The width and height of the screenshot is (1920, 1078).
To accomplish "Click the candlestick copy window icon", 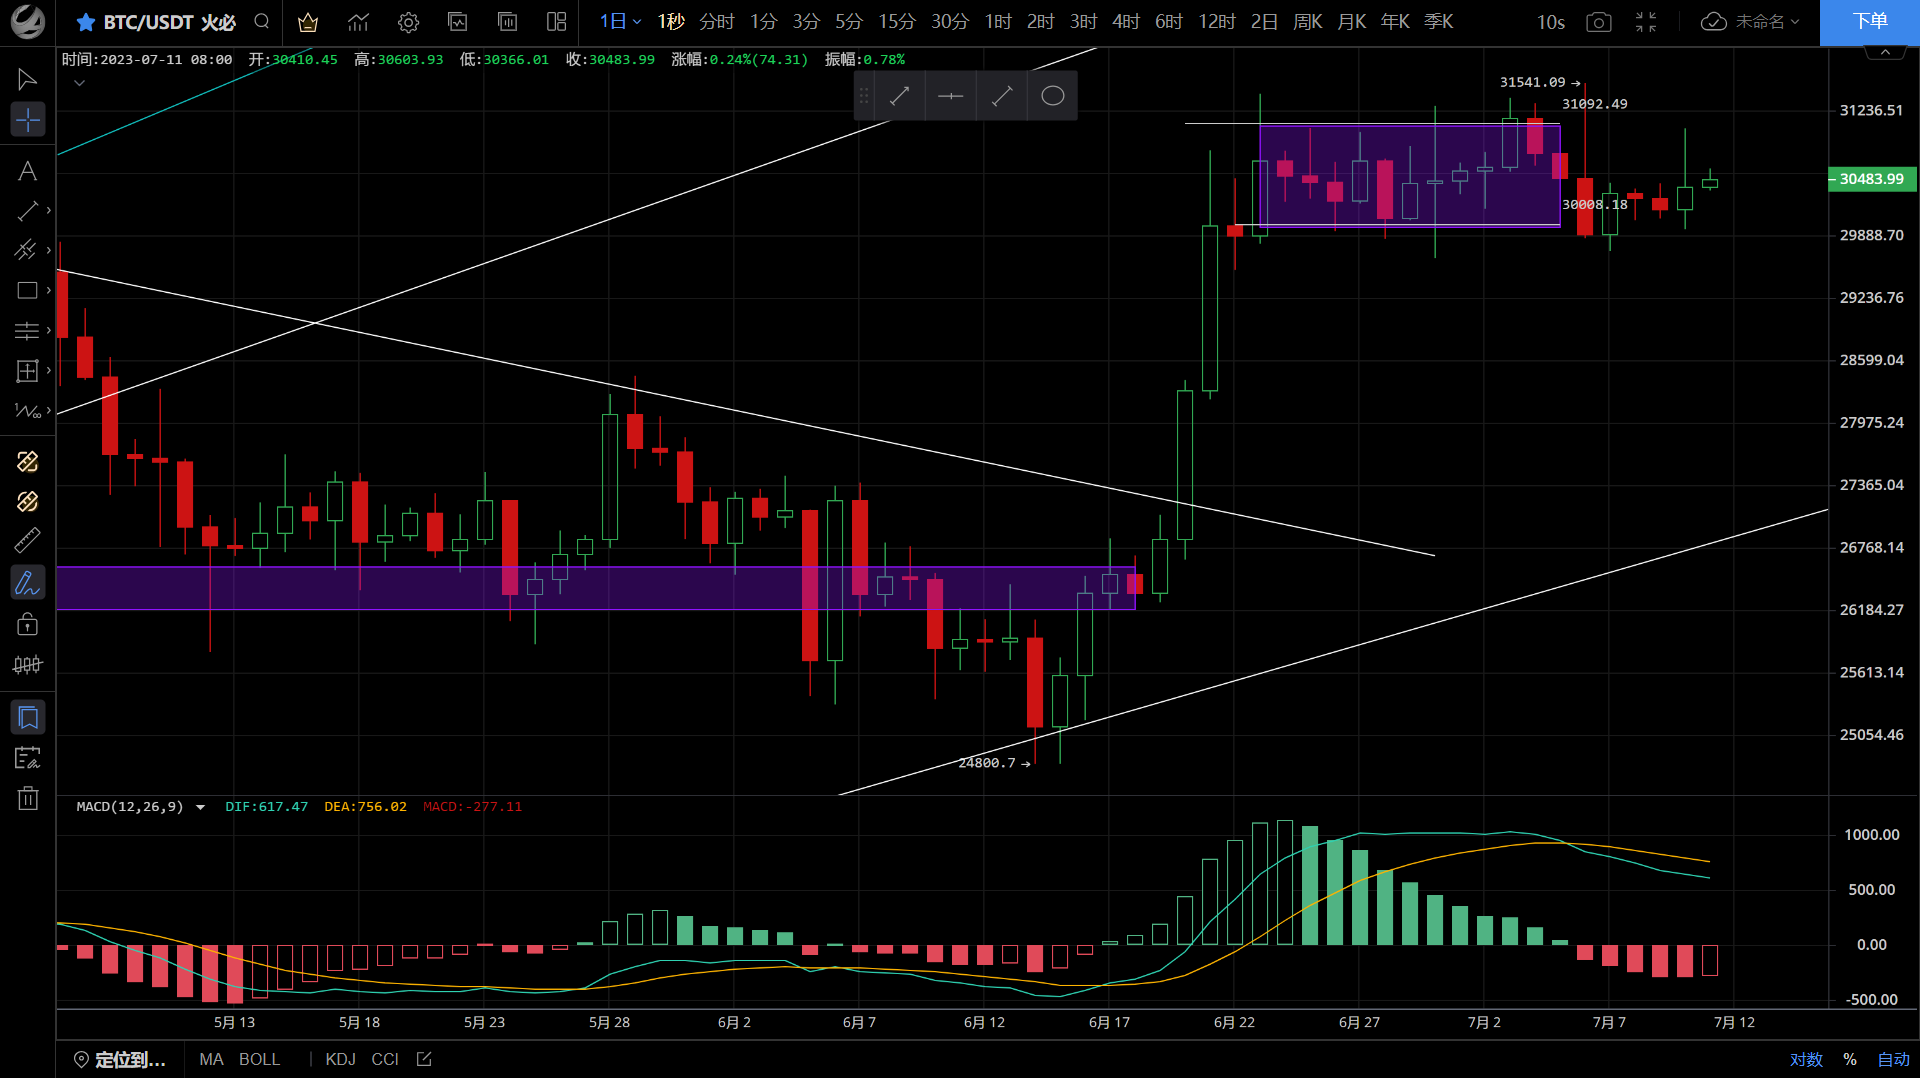I will click(507, 22).
